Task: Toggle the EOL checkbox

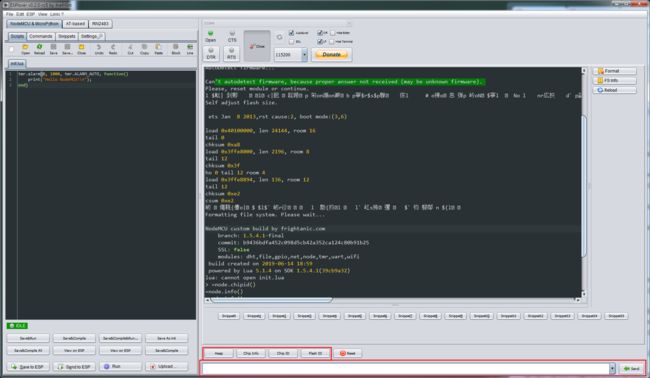Action: 291,41
